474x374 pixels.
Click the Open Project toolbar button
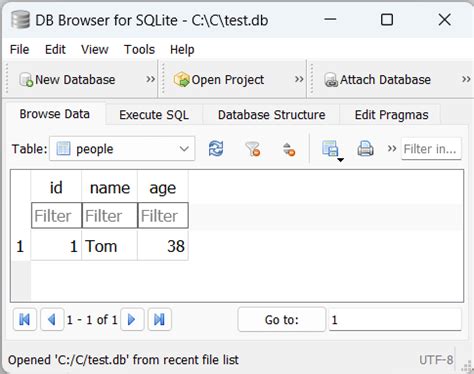point(219,80)
